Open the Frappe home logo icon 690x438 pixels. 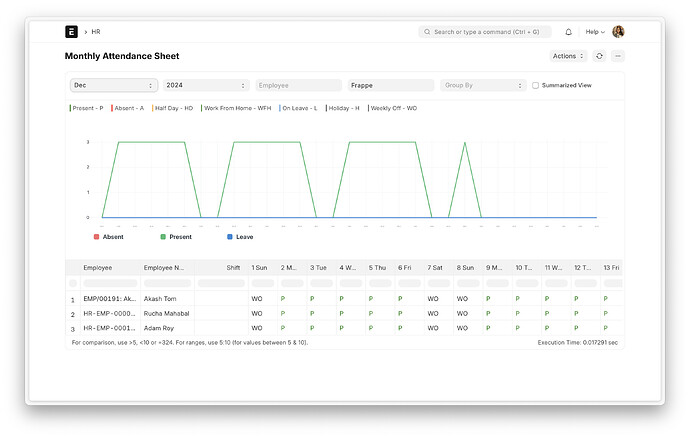tap(71, 32)
